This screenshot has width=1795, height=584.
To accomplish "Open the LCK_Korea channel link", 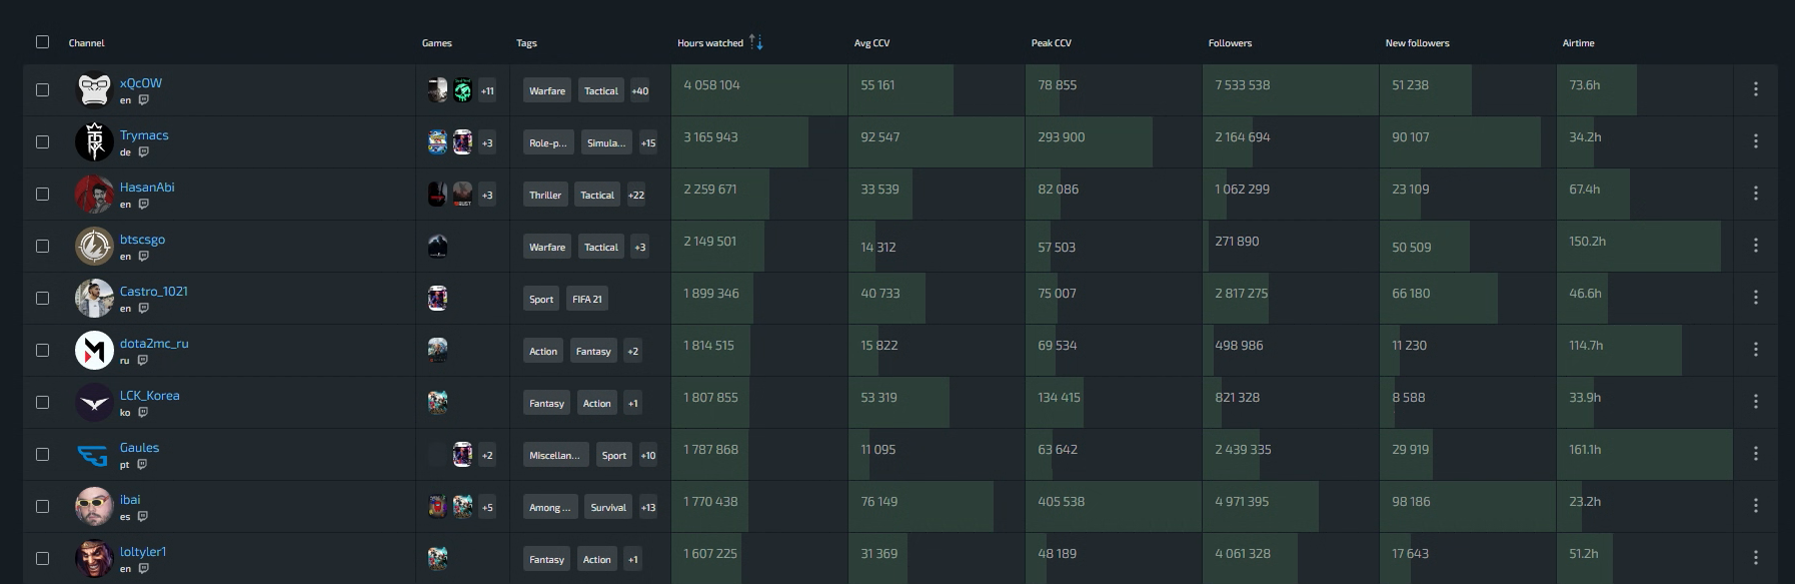I will click(149, 395).
